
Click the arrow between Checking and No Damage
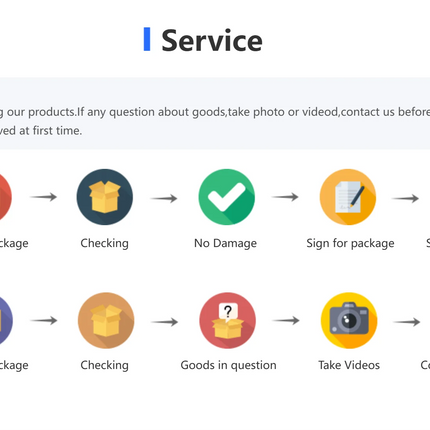tap(164, 198)
